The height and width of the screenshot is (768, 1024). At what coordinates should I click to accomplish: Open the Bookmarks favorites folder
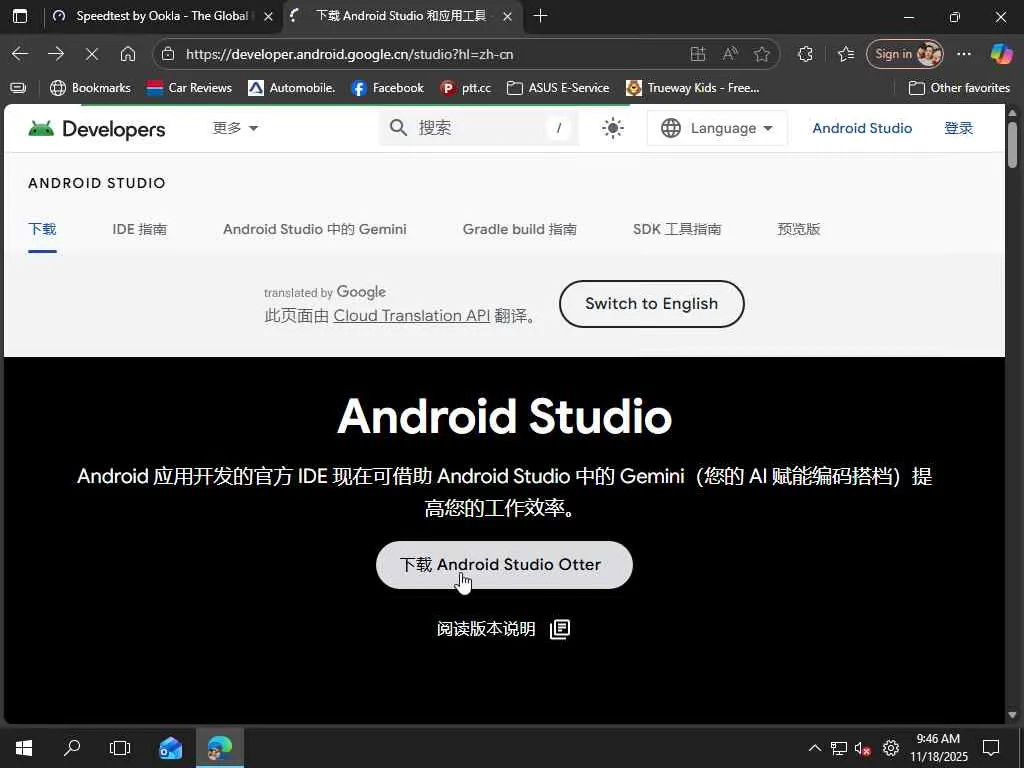(91, 88)
